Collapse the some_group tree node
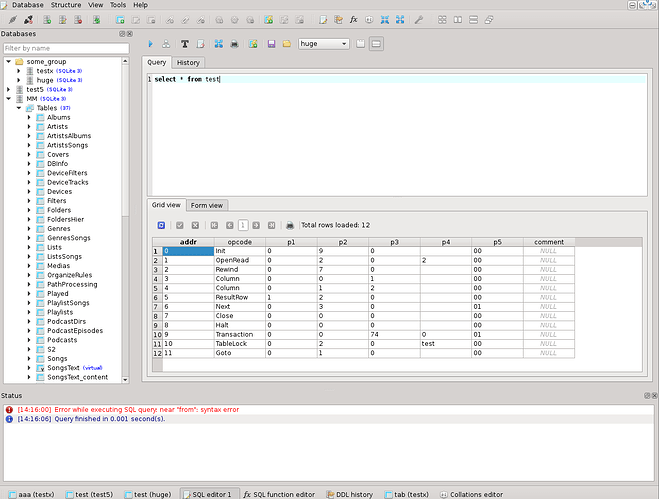The image size is (659, 499). pos(8,61)
